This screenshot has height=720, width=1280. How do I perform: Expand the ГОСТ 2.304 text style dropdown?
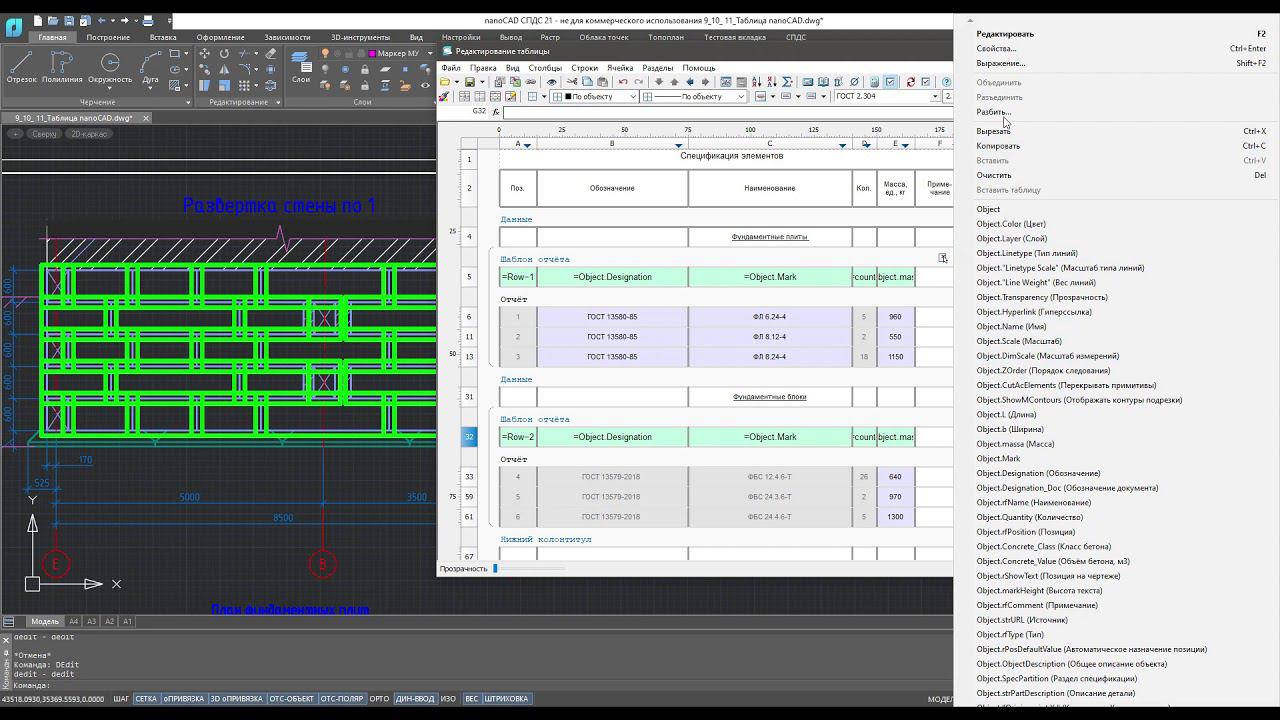(x=934, y=97)
